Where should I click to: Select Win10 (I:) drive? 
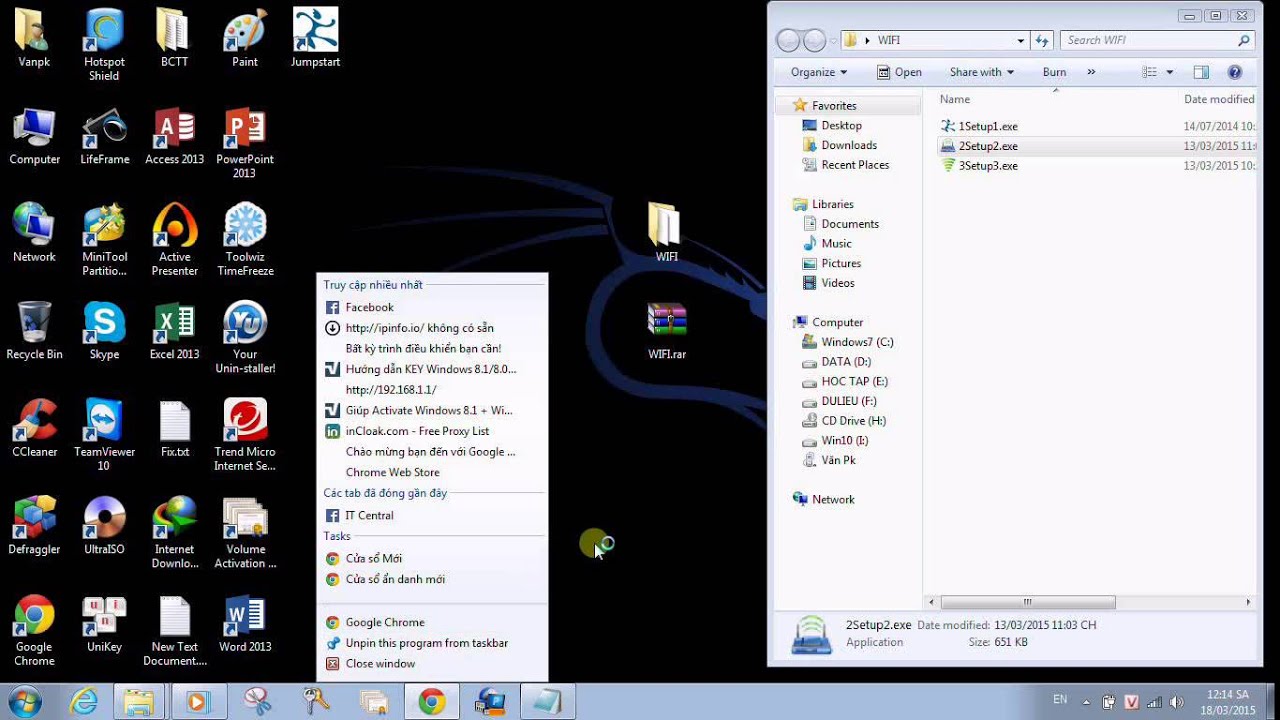pyautogui.click(x=844, y=440)
